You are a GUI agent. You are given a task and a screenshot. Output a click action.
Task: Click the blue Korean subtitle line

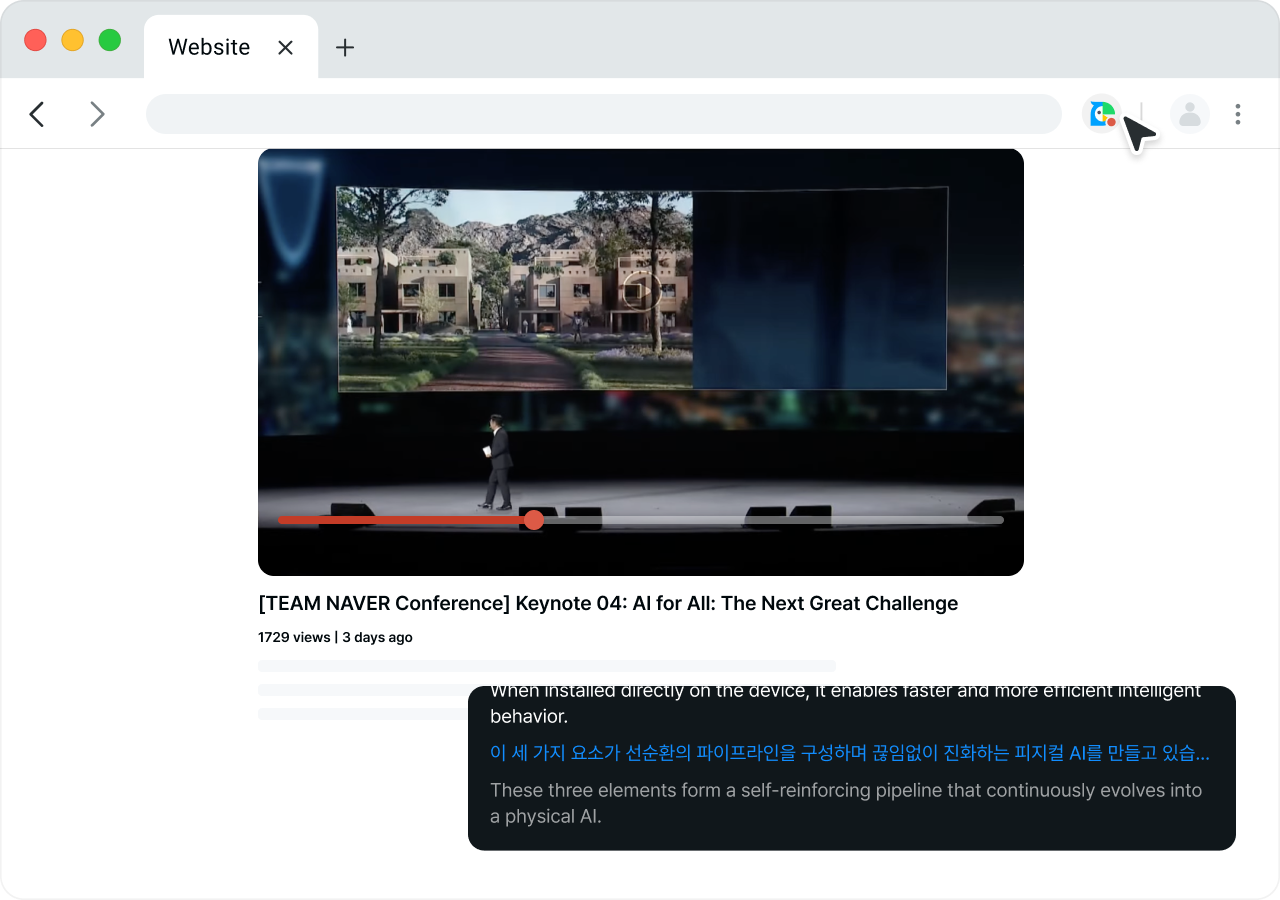pyautogui.click(x=849, y=753)
